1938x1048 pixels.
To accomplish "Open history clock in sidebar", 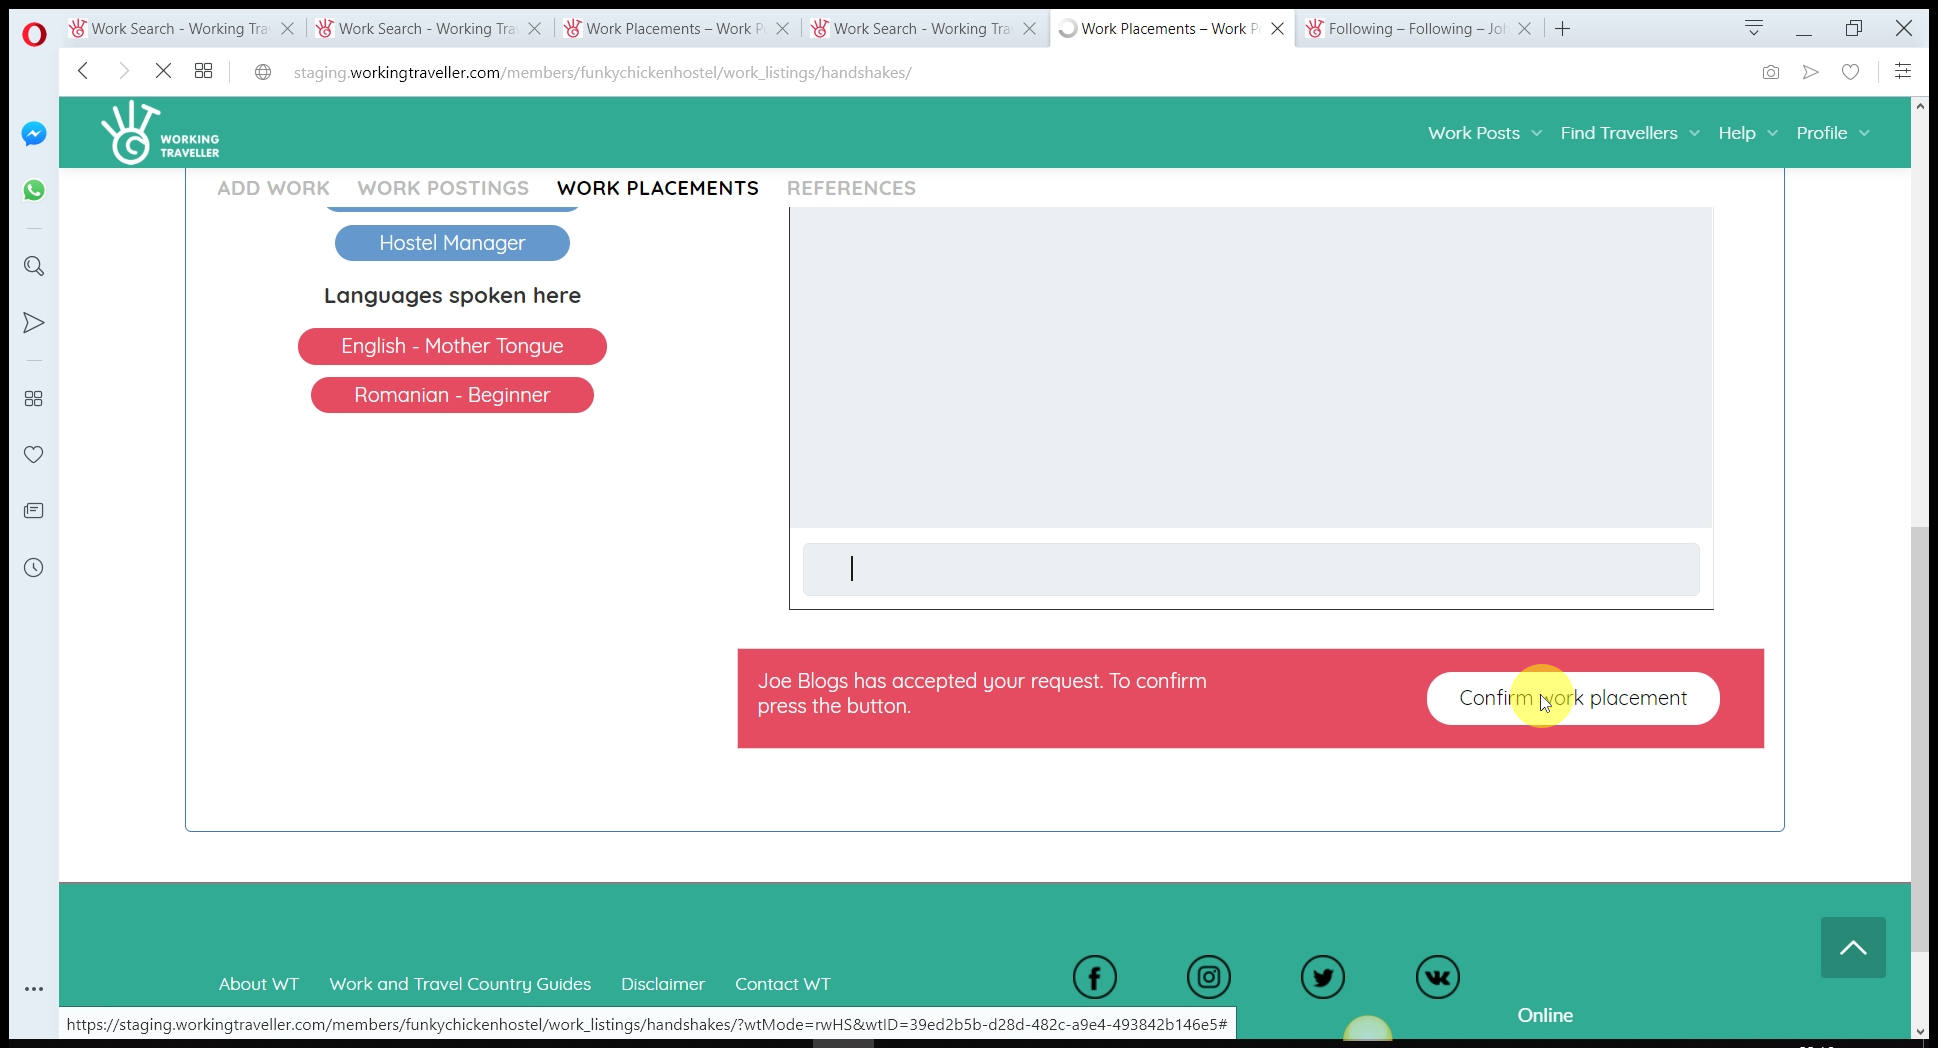I will click(x=34, y=568).
